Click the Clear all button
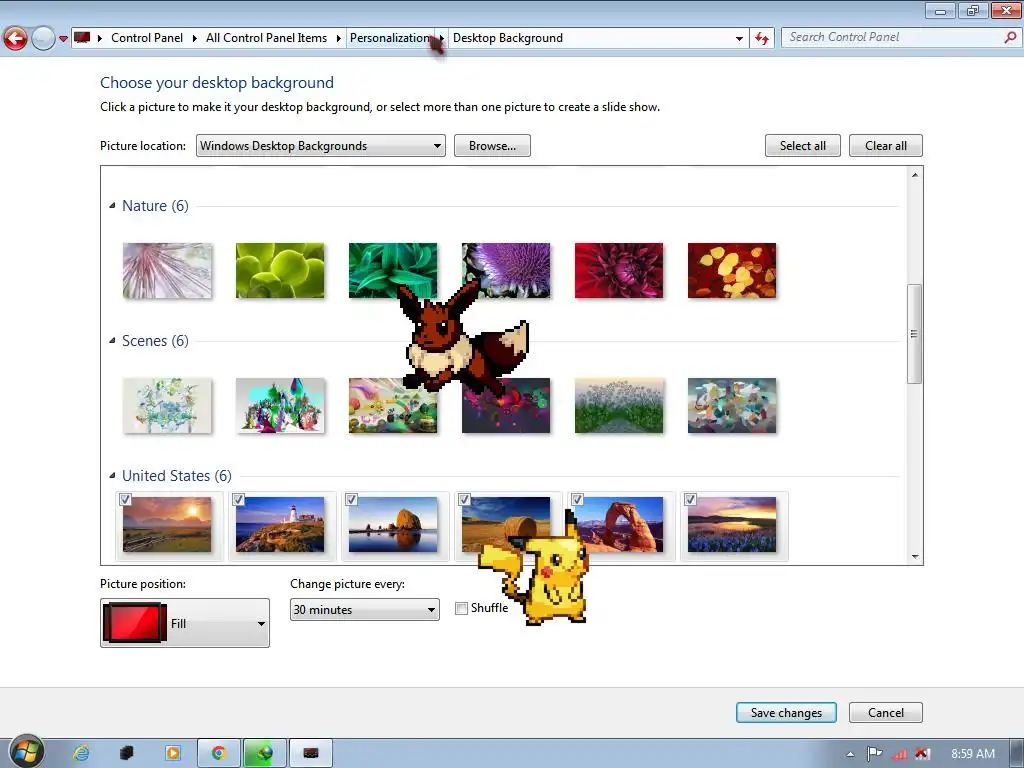Image resolution: width=1024 pixels, height=768 pixels. (886, 146)
